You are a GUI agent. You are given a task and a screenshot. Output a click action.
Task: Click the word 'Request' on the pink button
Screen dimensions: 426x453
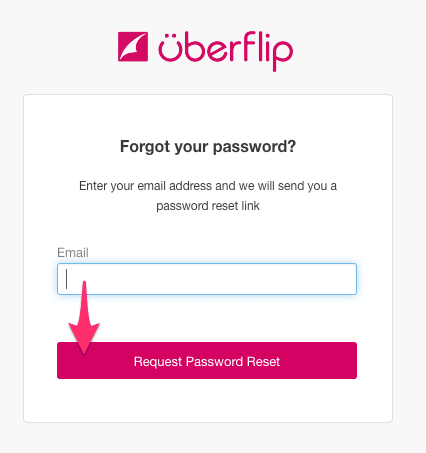point(158,362)
